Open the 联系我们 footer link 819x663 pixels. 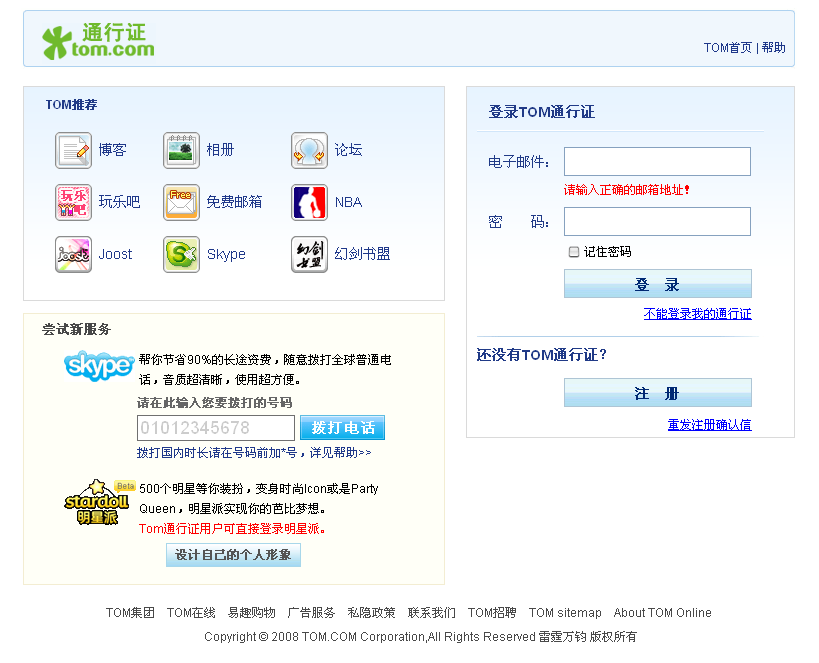click(431, 612)
